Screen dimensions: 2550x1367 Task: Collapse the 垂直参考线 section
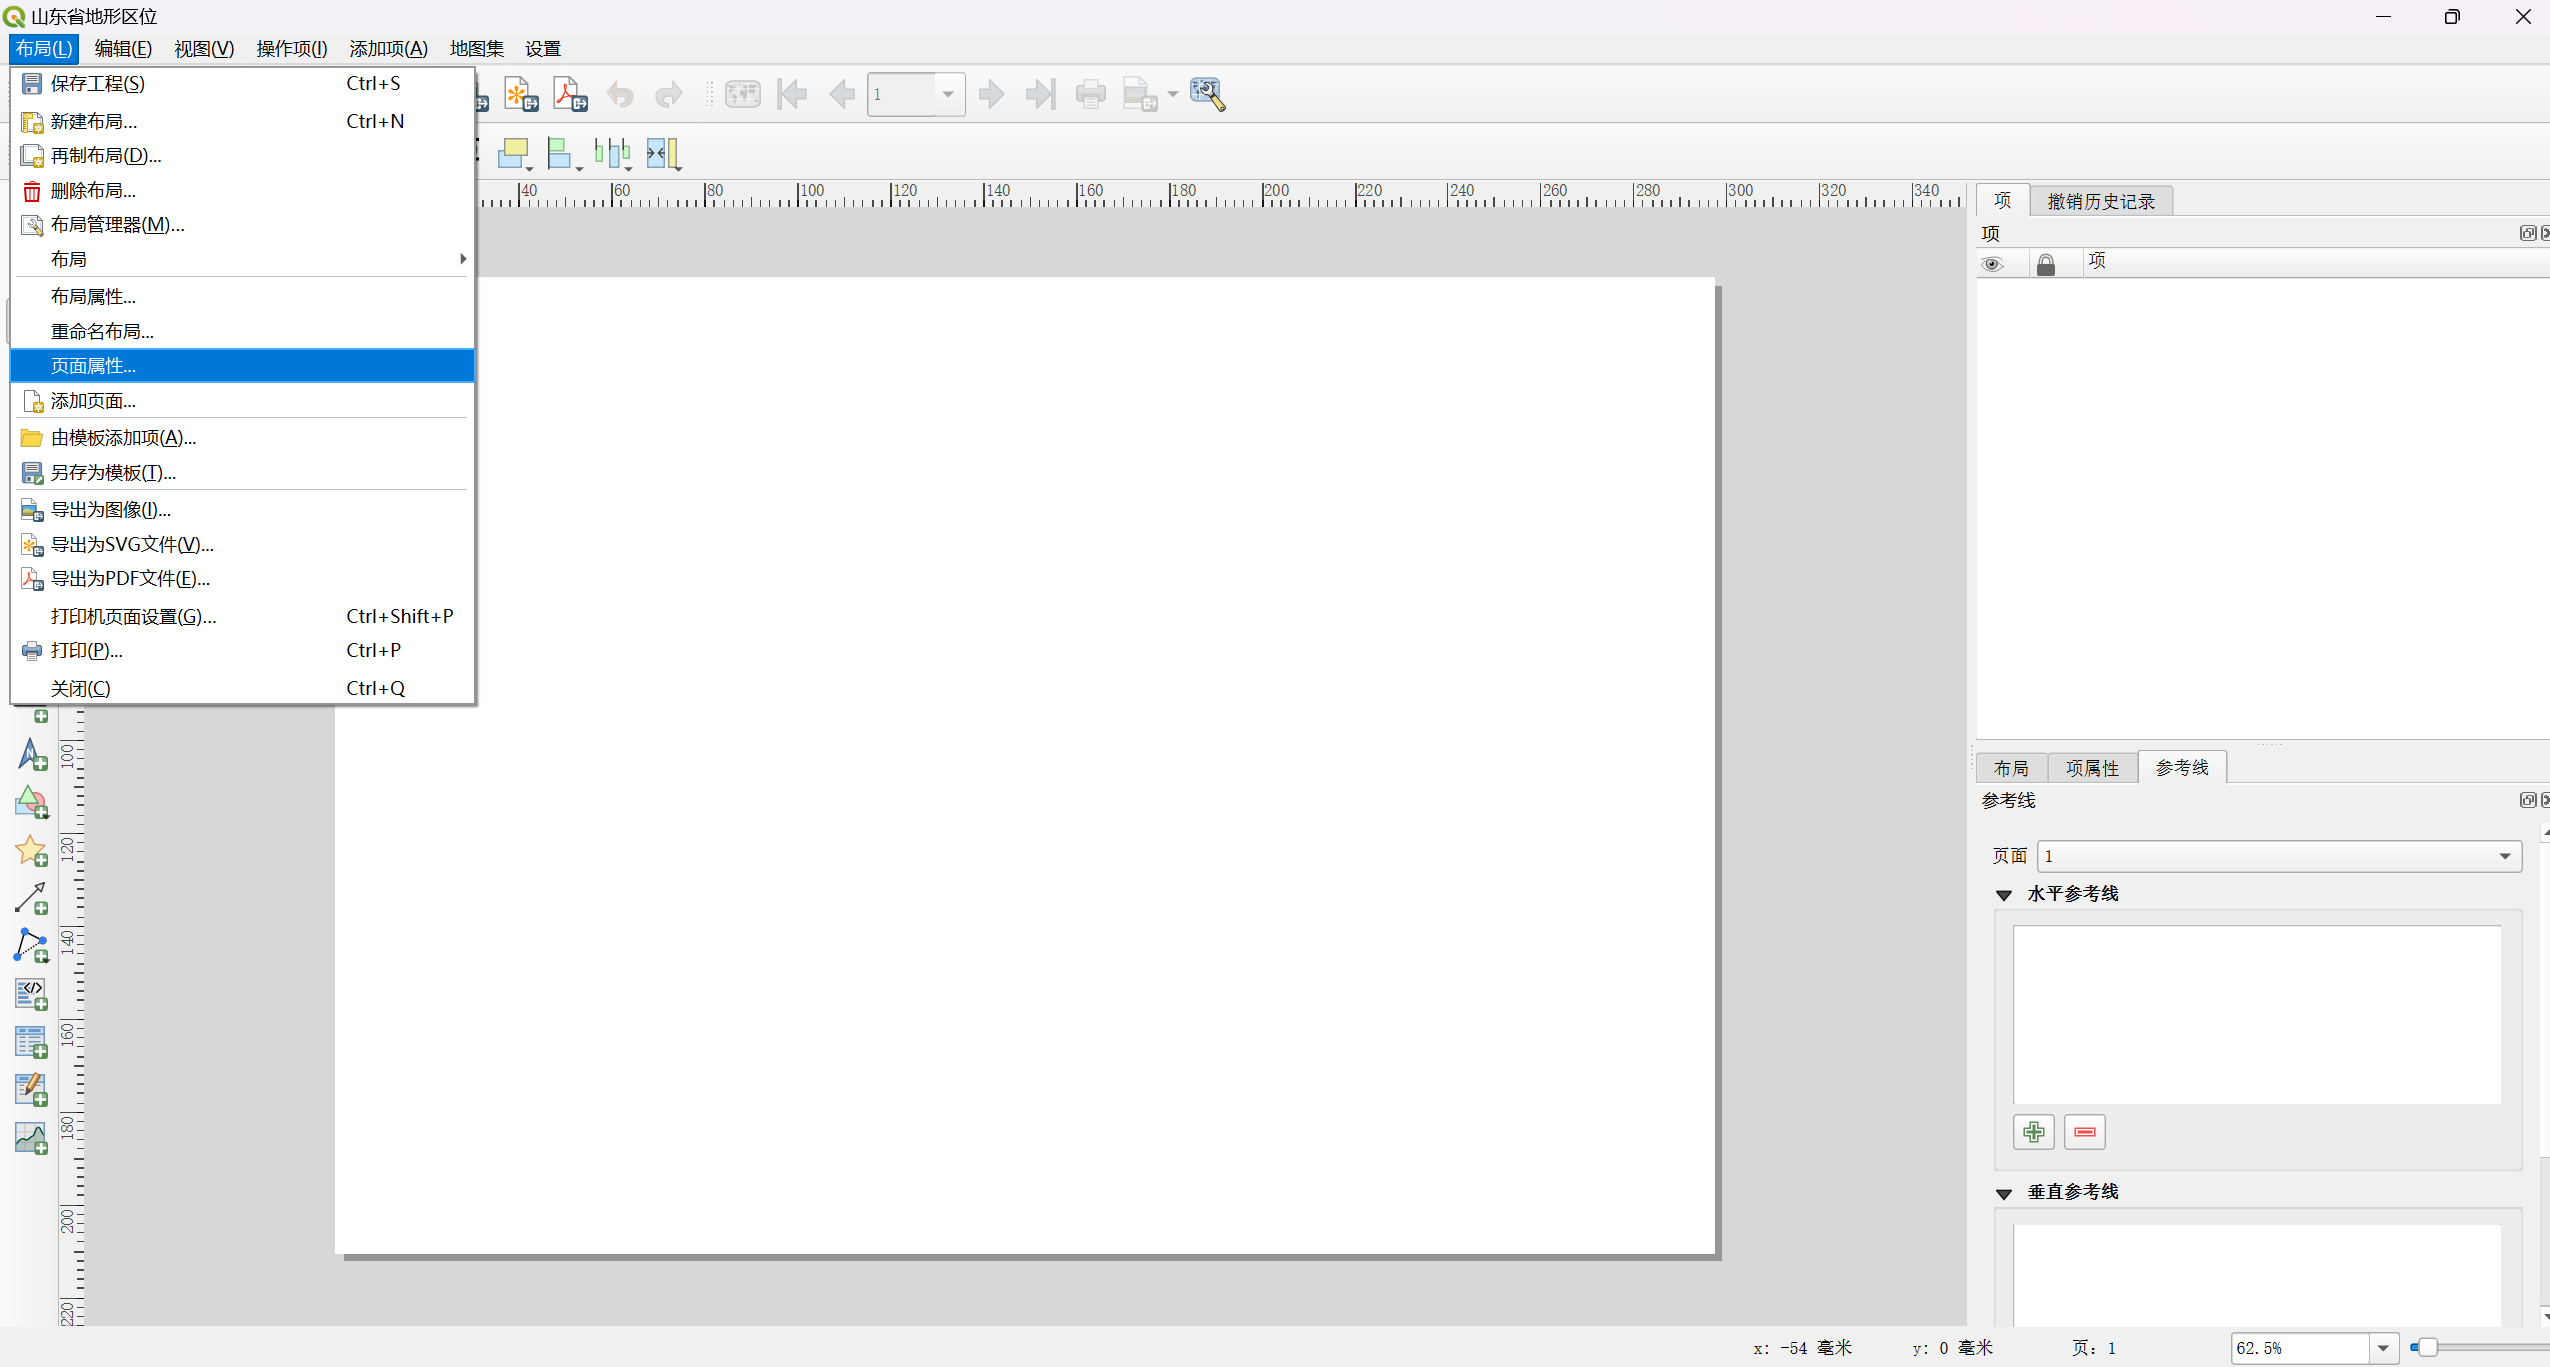[x=2003, y=1193]
